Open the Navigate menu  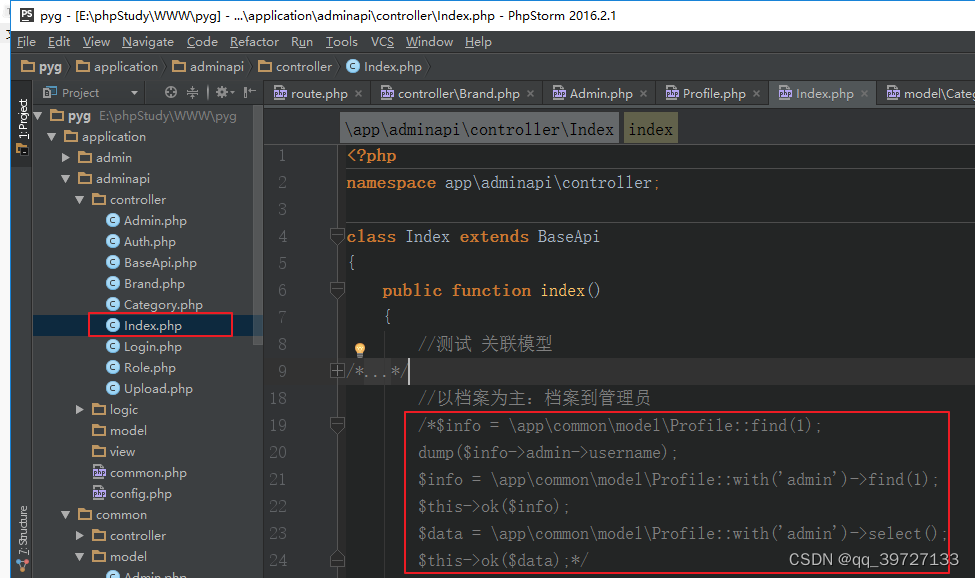[148, 42]
